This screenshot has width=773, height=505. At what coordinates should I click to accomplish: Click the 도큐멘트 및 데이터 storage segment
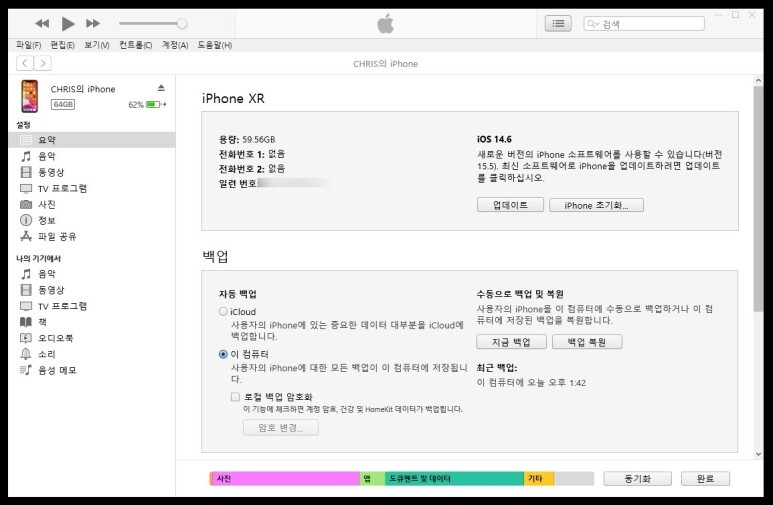pyautogui.click(x=454, y=478)
